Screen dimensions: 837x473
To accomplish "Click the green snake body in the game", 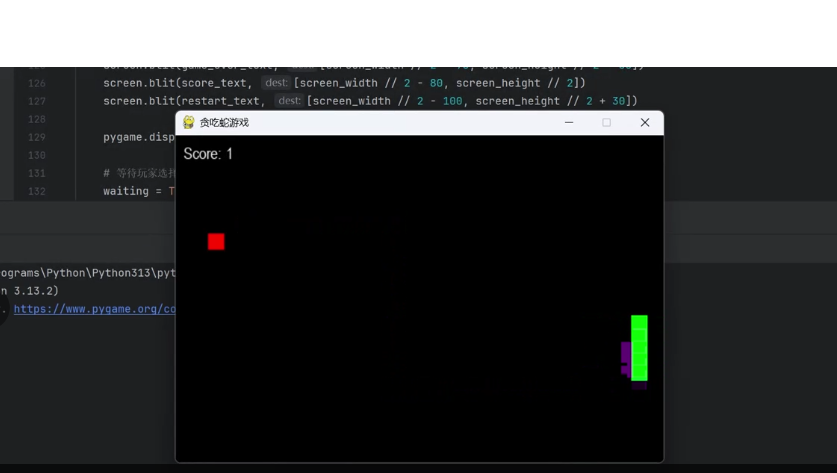I will pos(639,348).
